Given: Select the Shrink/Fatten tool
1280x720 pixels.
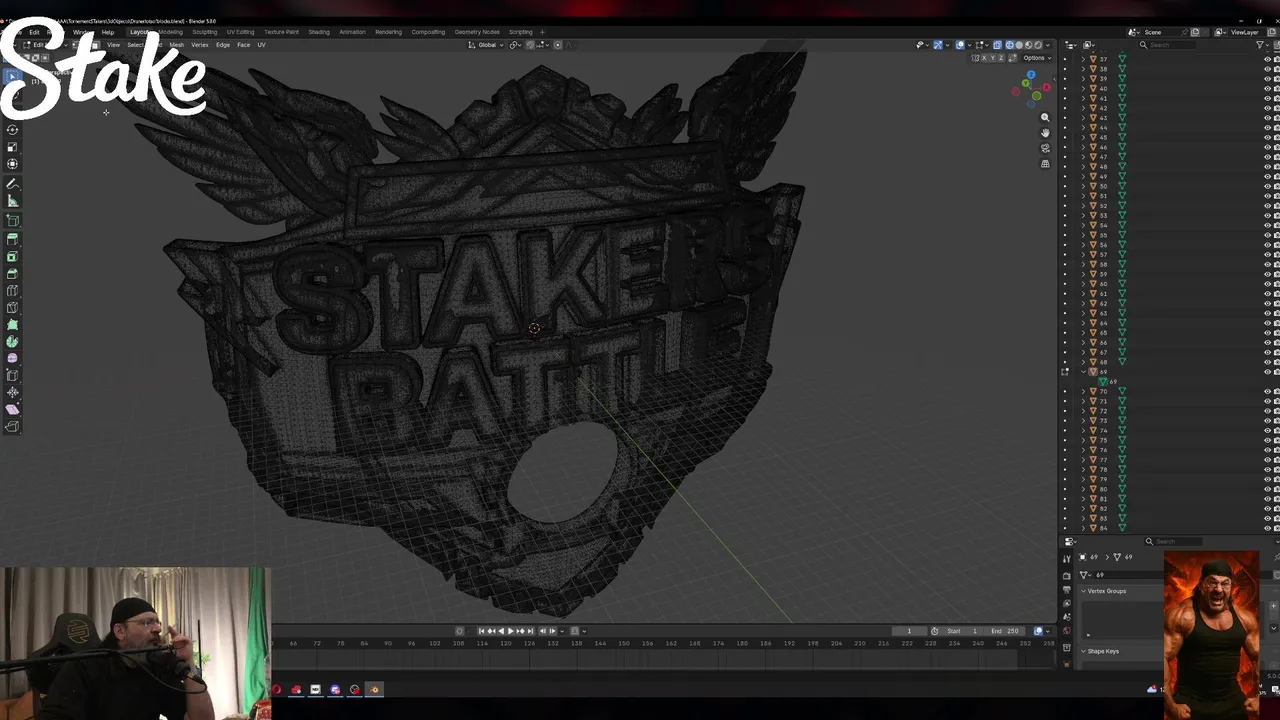Looking at the screenshot, I should tap(12, 392).
